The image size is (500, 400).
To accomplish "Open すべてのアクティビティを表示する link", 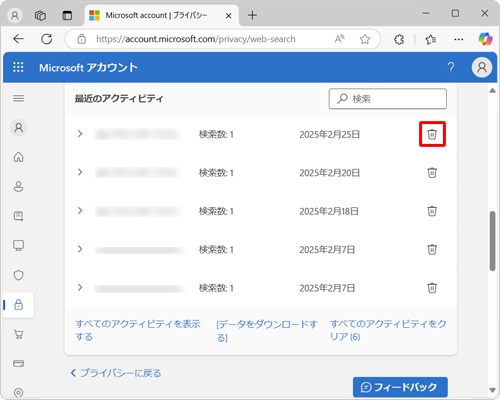I will (x=138, y=330).
